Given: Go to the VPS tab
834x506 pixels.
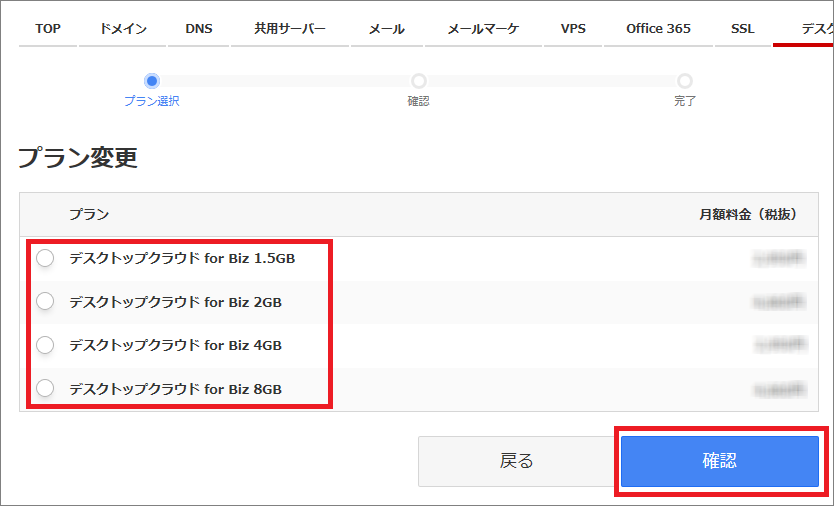Looking at the screenshot, I should coord(573,29).
